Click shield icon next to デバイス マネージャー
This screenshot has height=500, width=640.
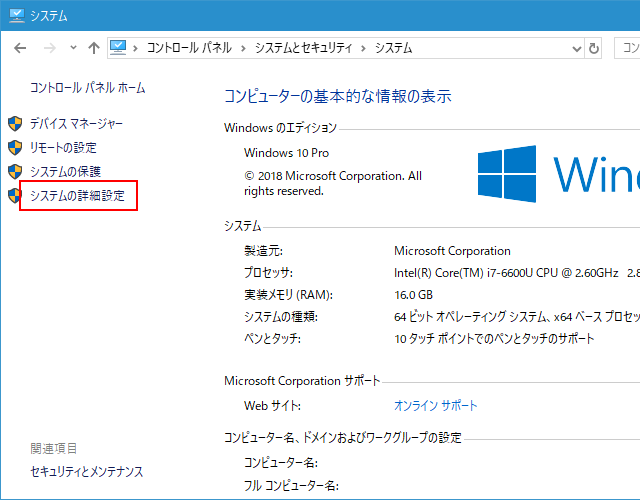pos(15,123)
